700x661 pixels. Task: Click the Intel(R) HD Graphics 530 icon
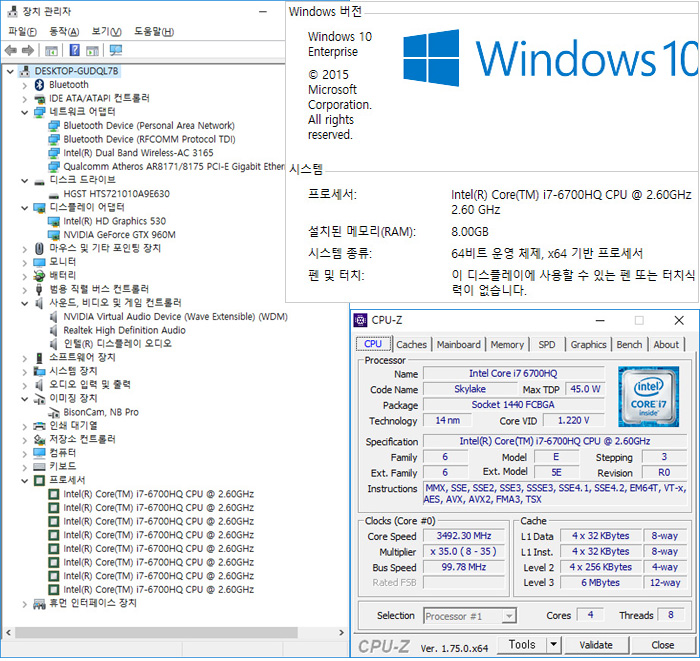point(54,221)
